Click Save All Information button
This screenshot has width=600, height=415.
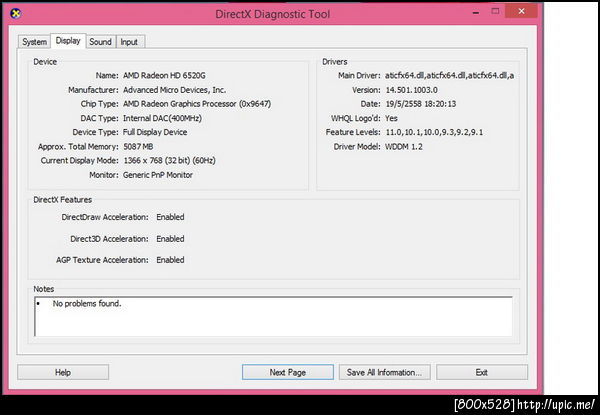pos(385,372)
